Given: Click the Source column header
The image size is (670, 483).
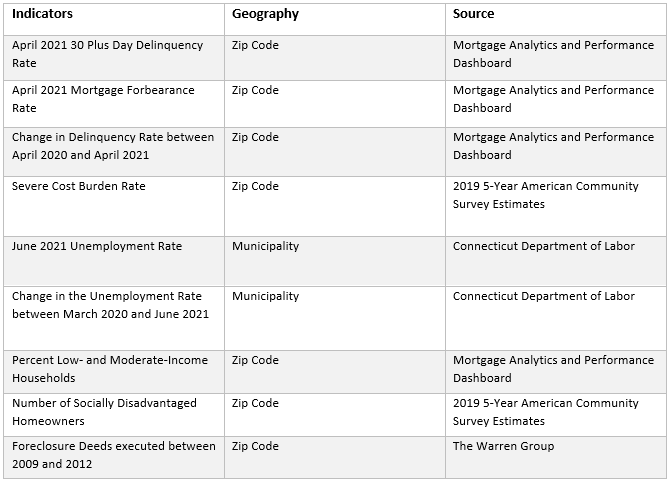Looking at the screenshot, I should 473,14.
